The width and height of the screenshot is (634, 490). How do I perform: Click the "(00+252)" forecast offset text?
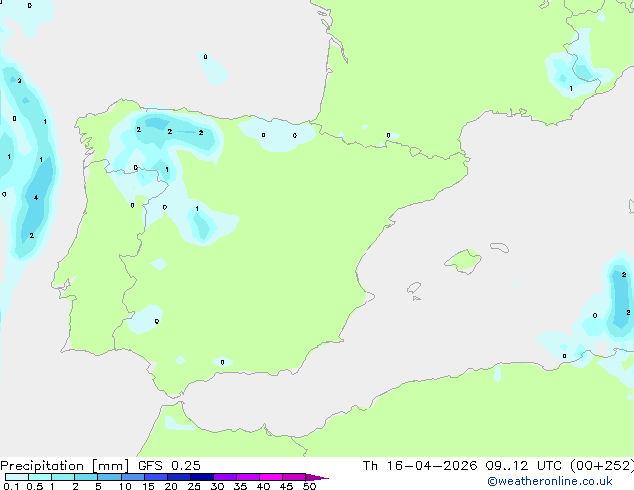click(602, 466)
